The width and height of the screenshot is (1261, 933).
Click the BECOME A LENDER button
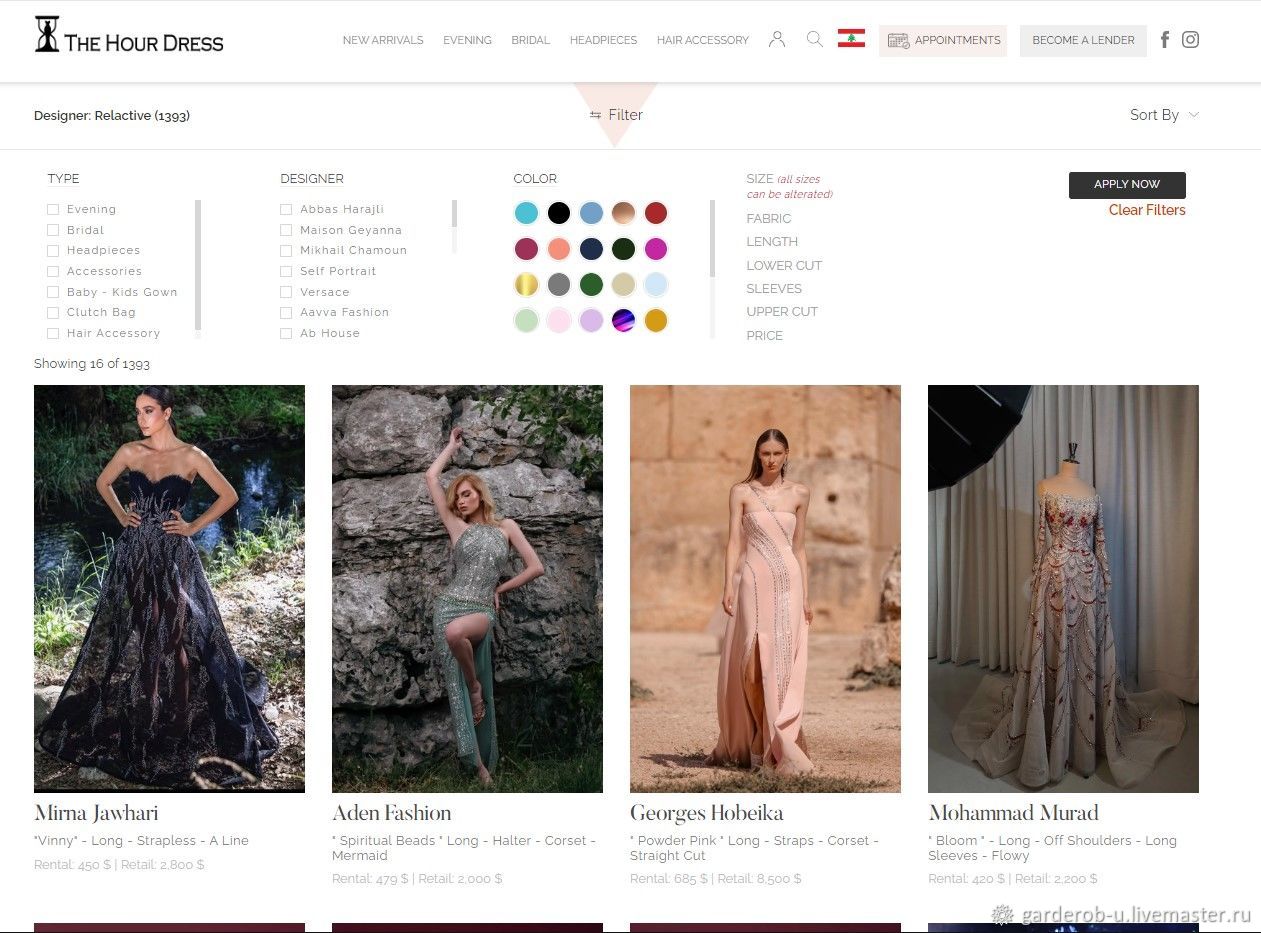[1083, 40]
